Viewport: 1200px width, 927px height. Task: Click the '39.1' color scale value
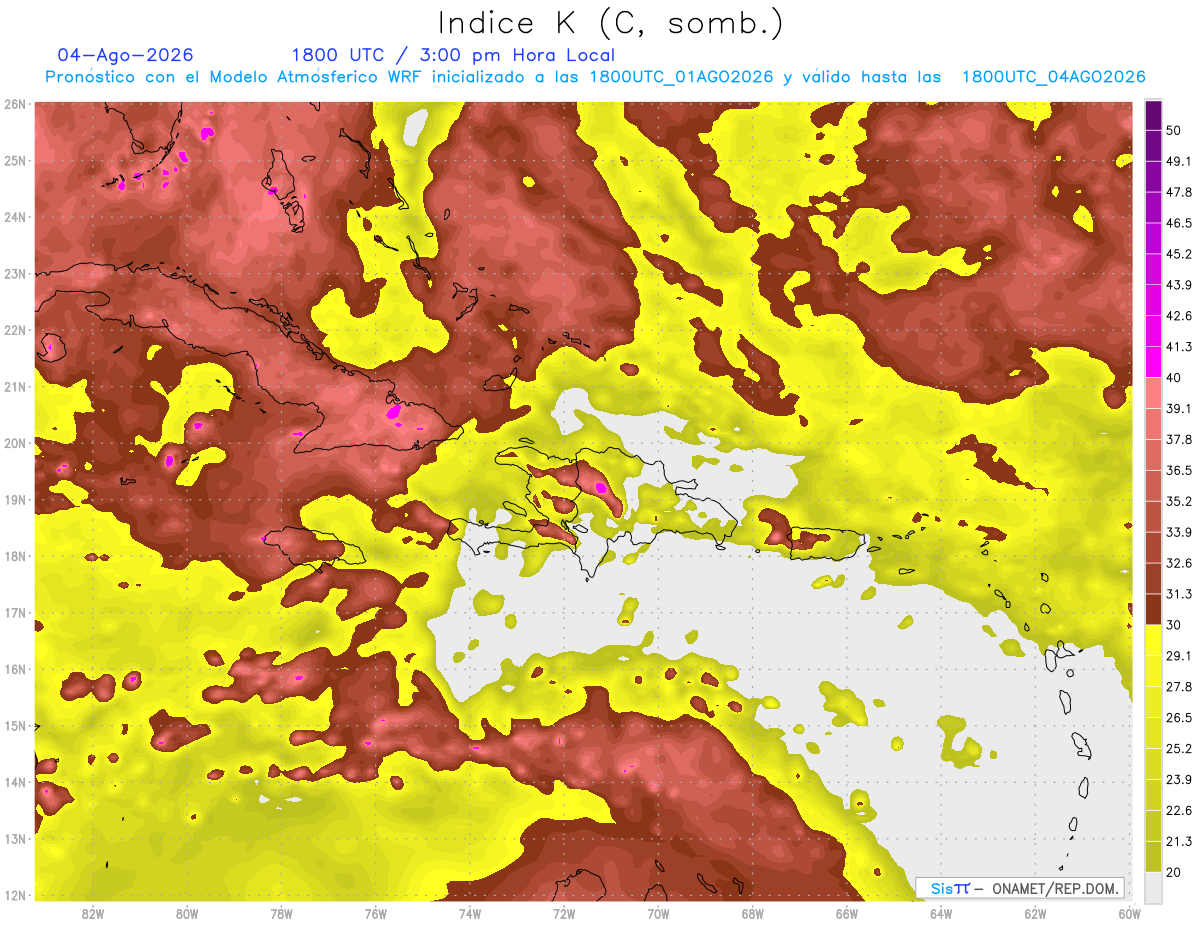click(x=1179, y=408)
